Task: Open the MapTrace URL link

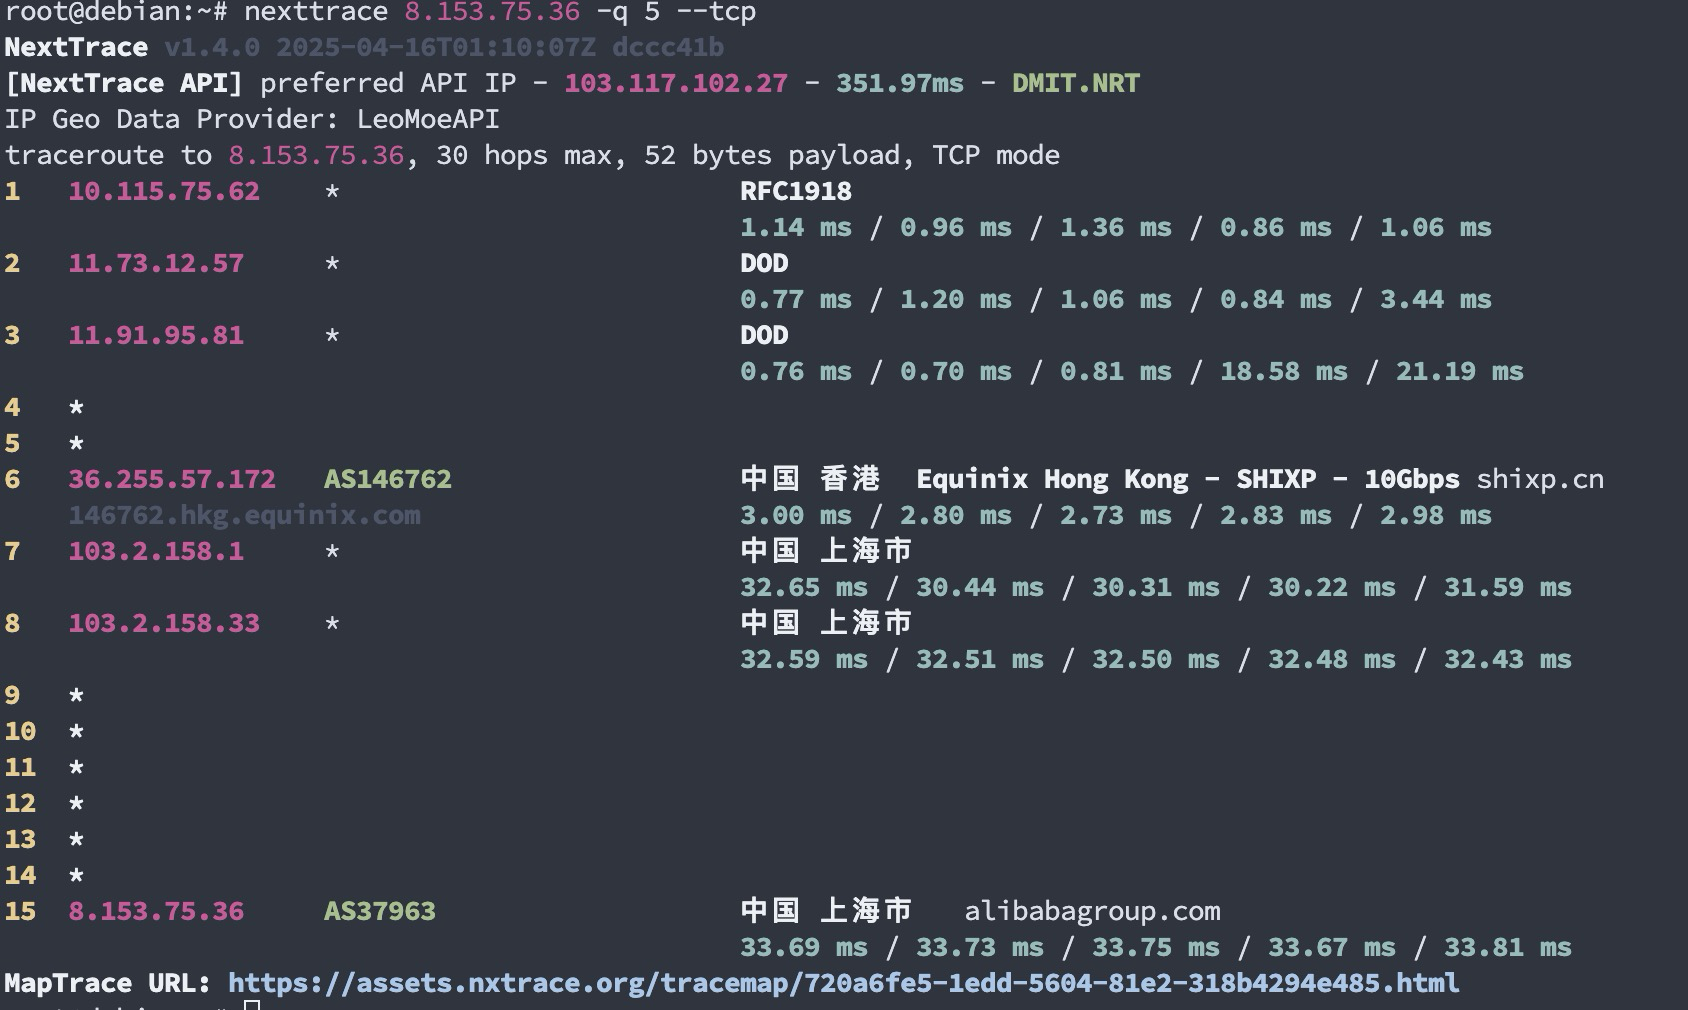Action: (843, 983)
